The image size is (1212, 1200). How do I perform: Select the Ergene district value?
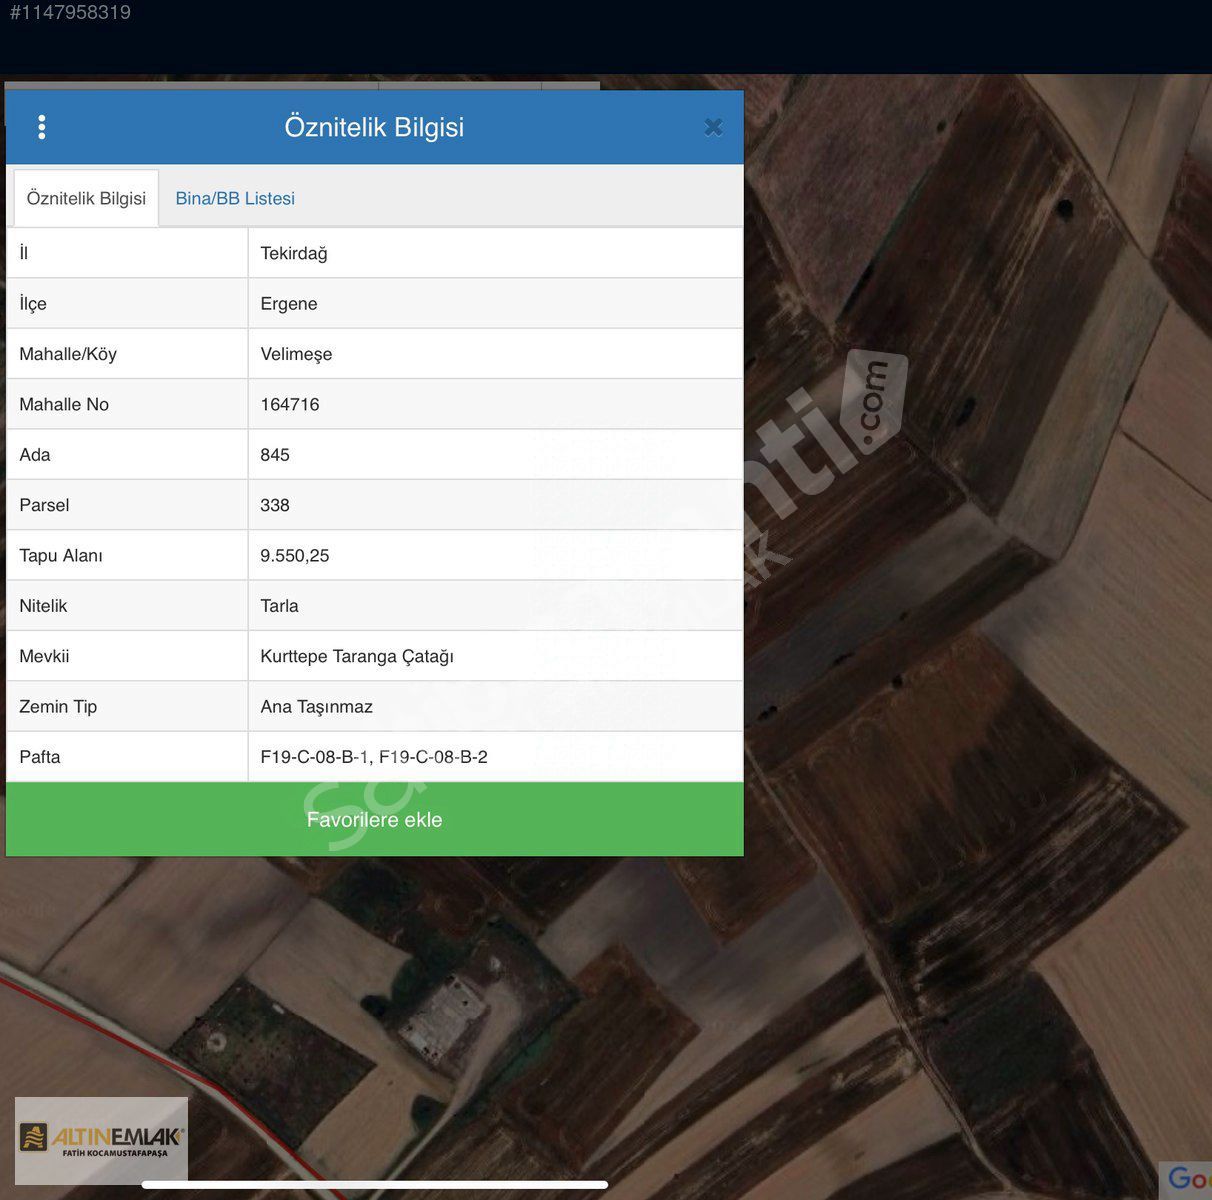coord(289,304)
